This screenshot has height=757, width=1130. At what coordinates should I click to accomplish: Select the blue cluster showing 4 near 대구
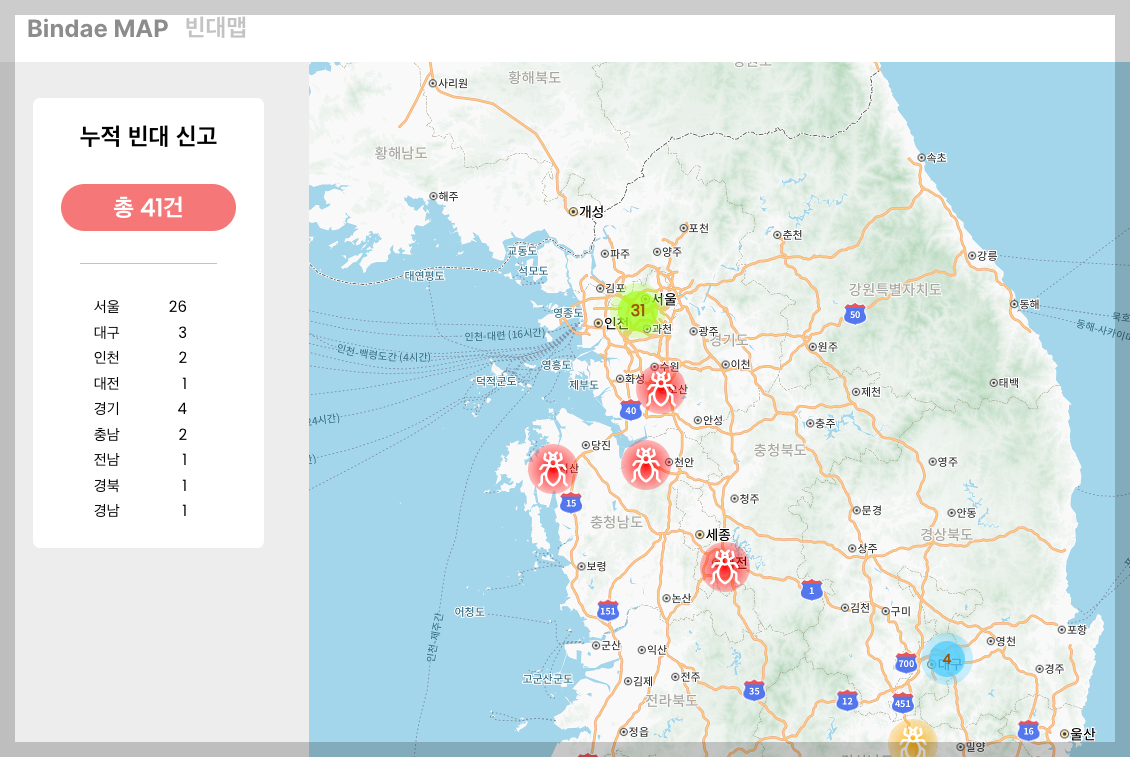[x=946, y=659]
